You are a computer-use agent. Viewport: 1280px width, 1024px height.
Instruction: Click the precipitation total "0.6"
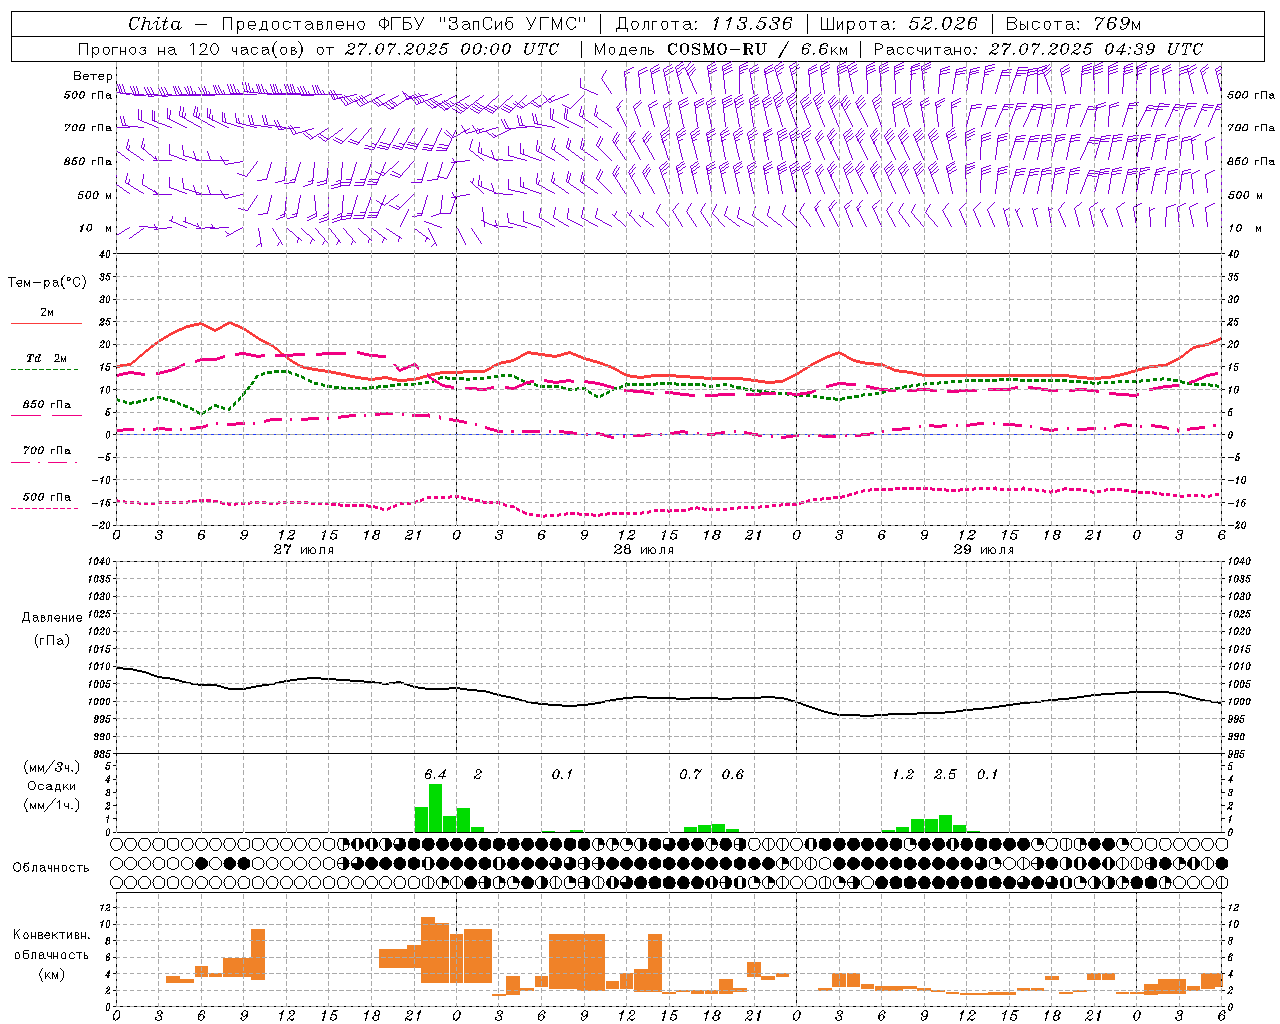732,775
